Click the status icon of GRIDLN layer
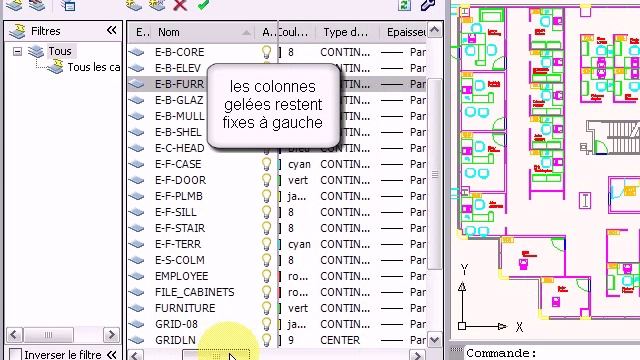 (137, 340)
